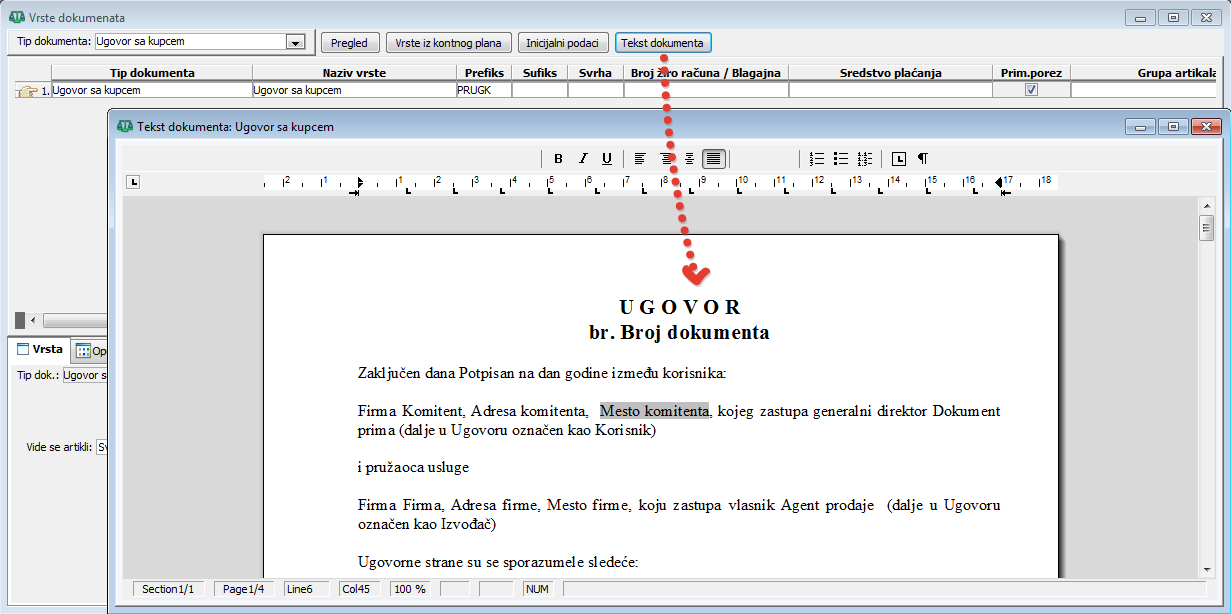Screen dimensions: 1231x614
Task: Open the Tip dokumenta dropdown
Action: (295, 42)
